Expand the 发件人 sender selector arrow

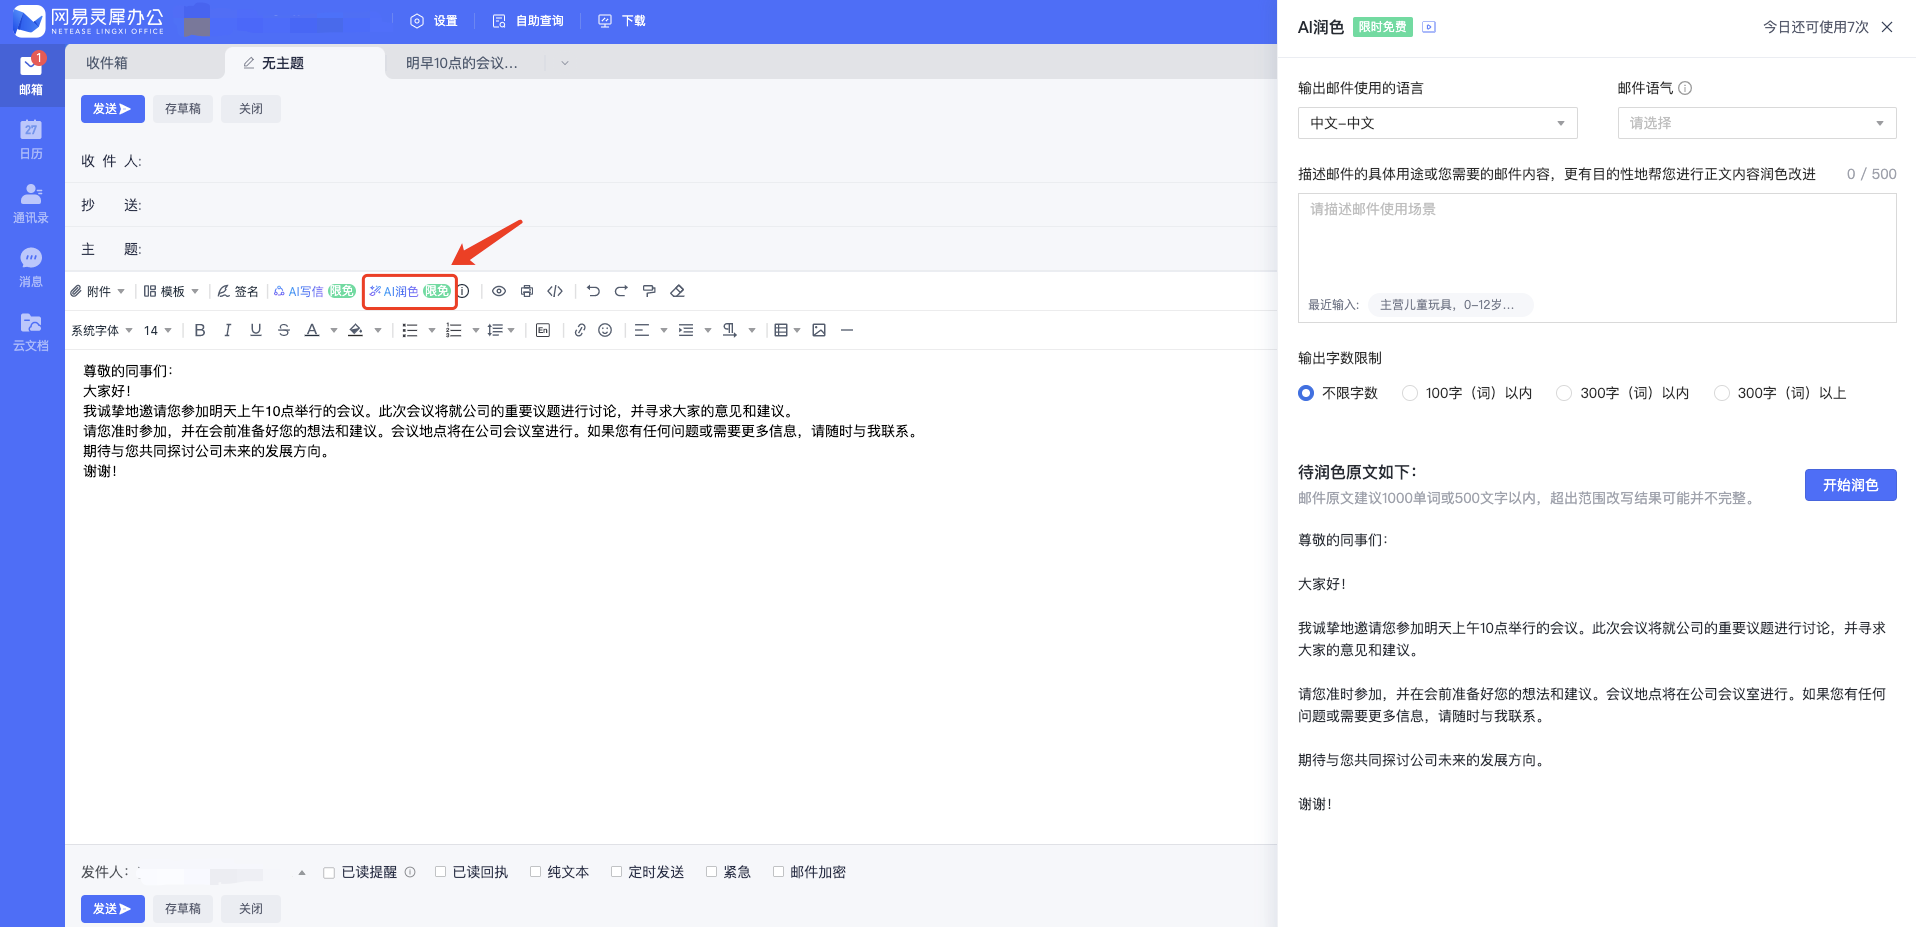(302, 873)
